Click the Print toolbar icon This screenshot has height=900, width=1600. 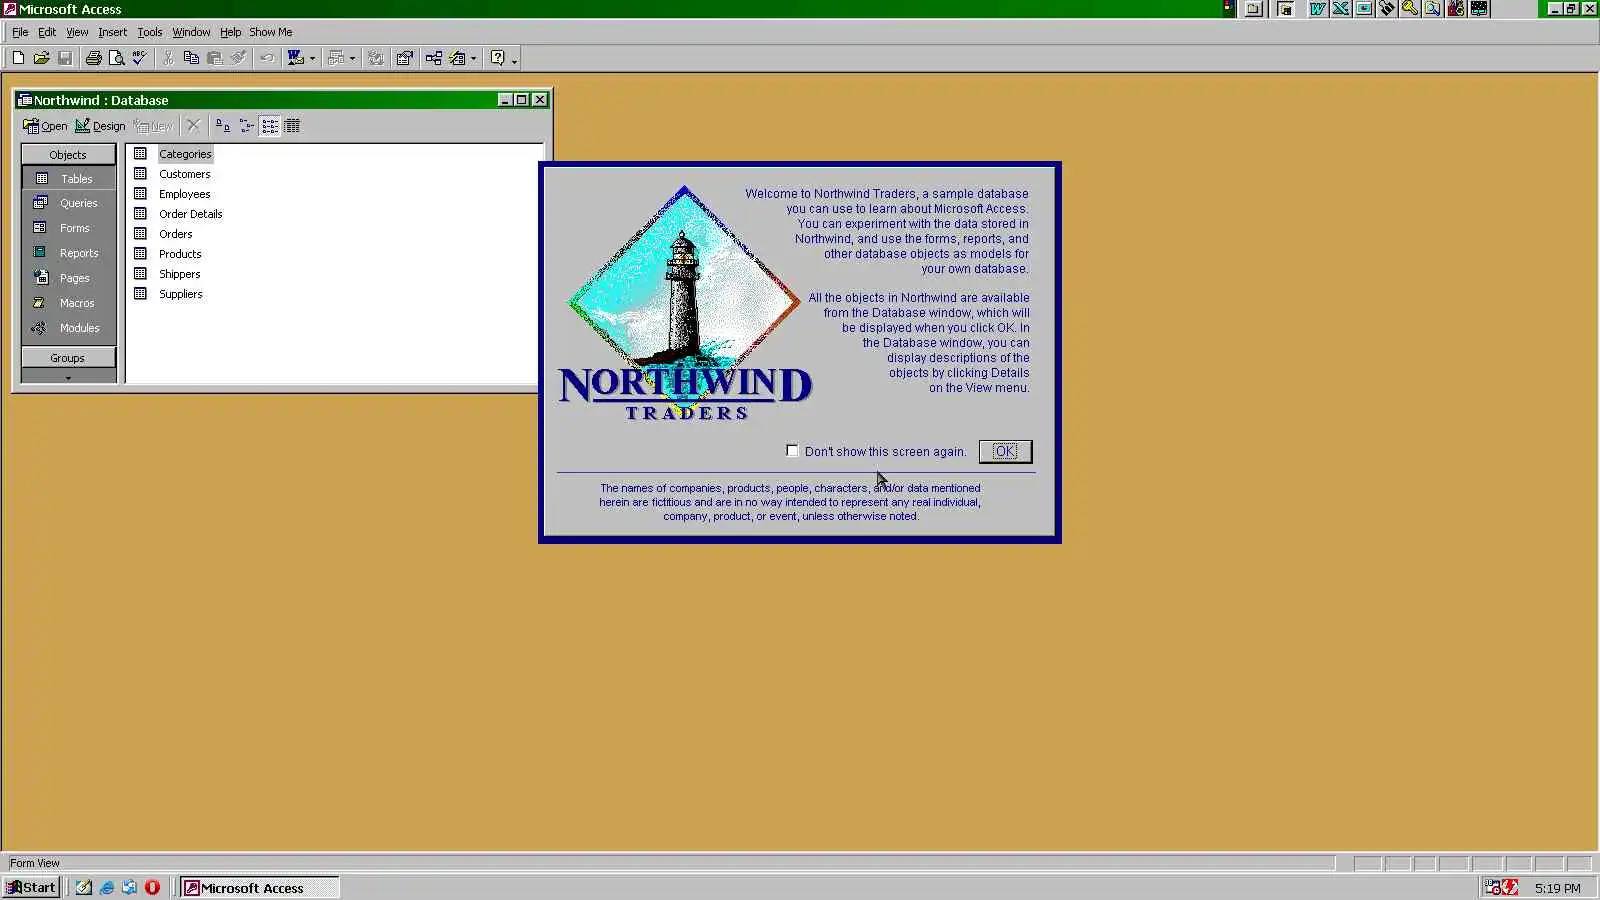point(93,58)
